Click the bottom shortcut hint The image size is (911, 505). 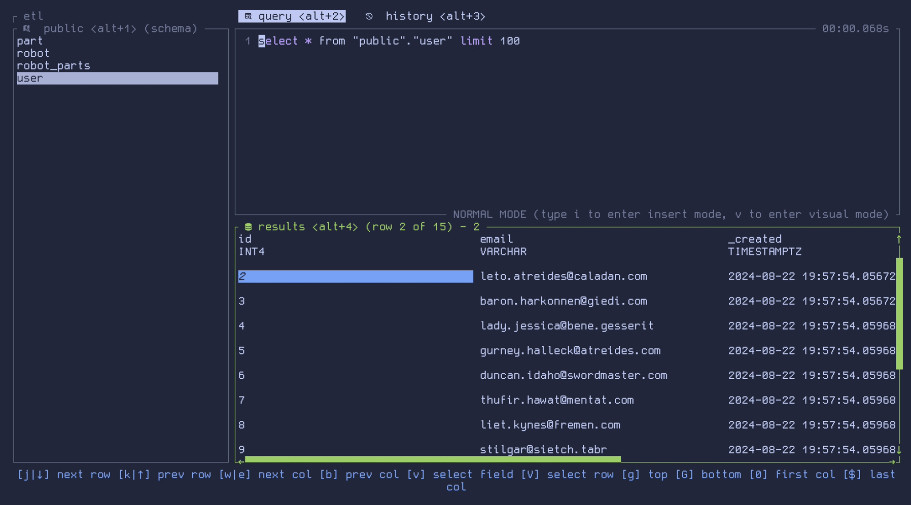(x=708, y=475)
